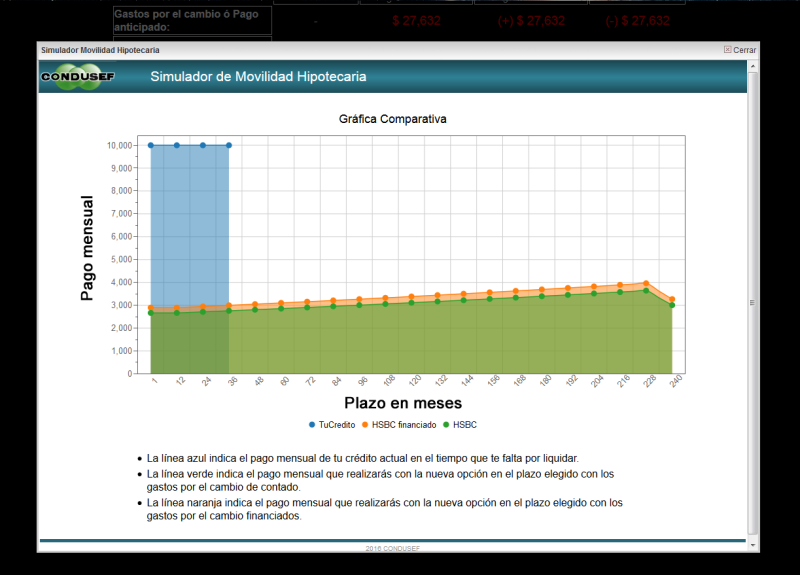Select the orange point at month 120

(x=412, y=296)
